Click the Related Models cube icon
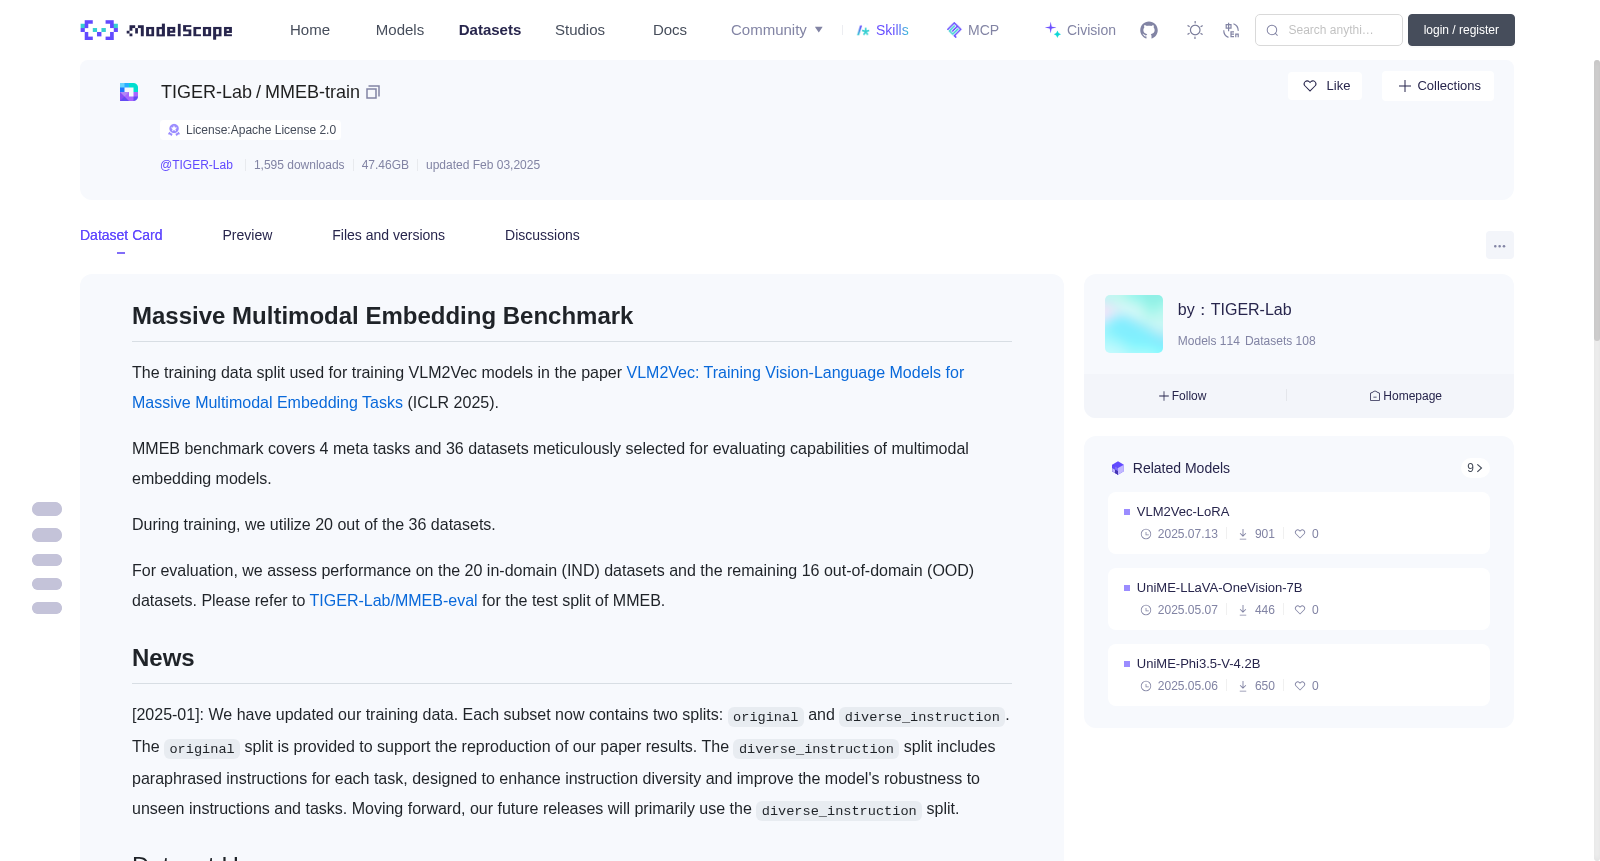Viewport: 1600px width, 861px height. [x=1118, y=468]
